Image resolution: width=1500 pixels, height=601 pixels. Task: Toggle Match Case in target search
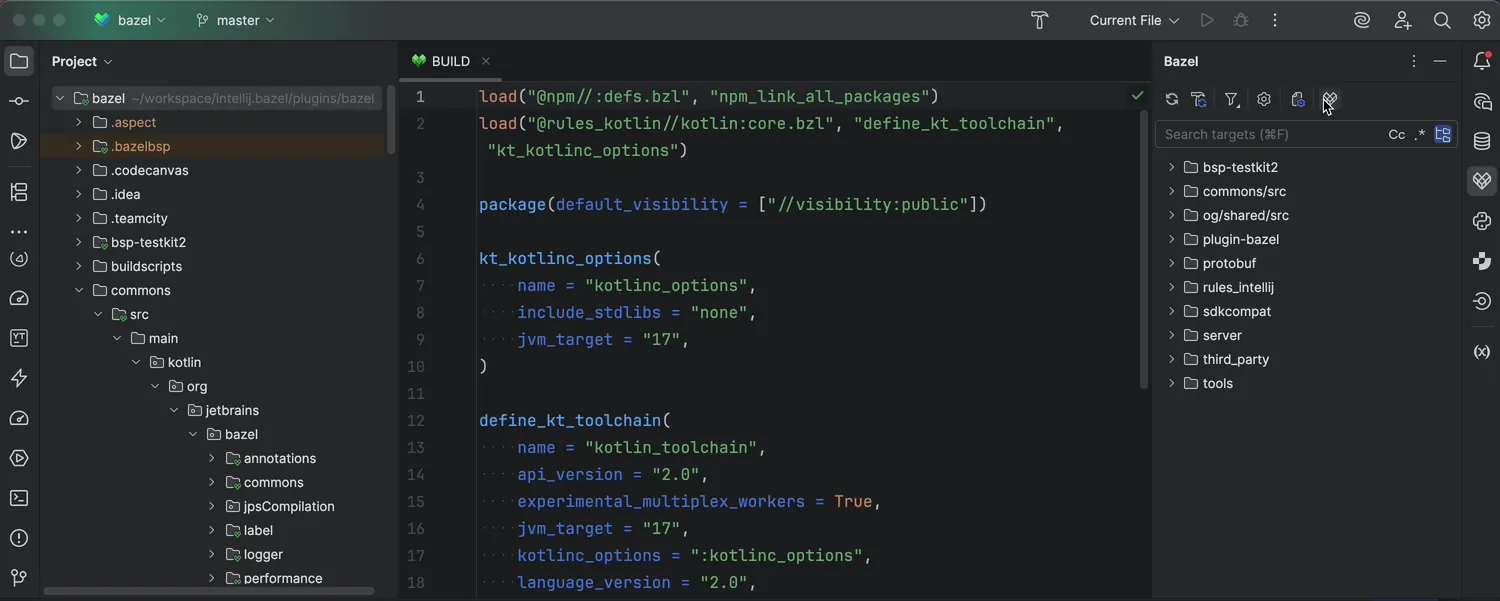point(1396,135)
